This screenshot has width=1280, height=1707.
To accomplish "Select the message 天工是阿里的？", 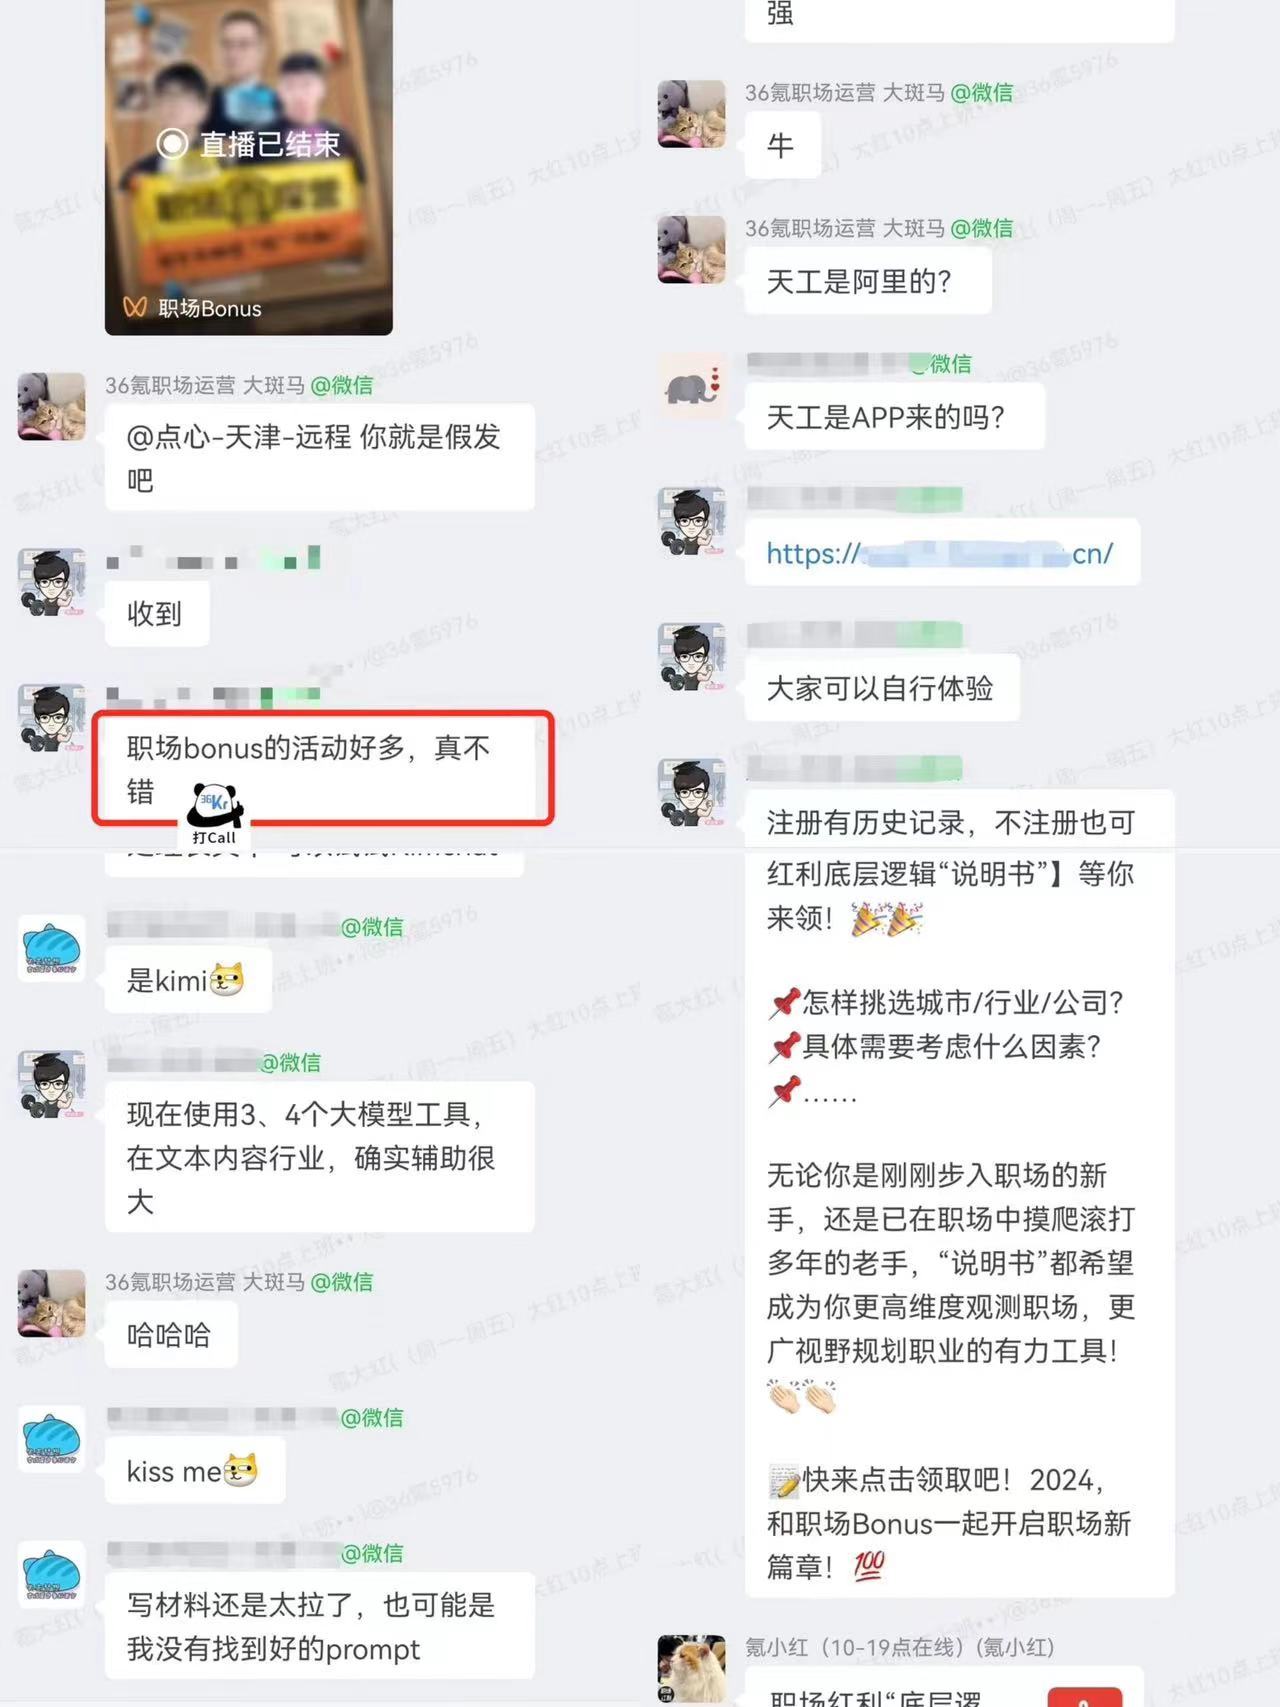I will click(x=868, y=281).
